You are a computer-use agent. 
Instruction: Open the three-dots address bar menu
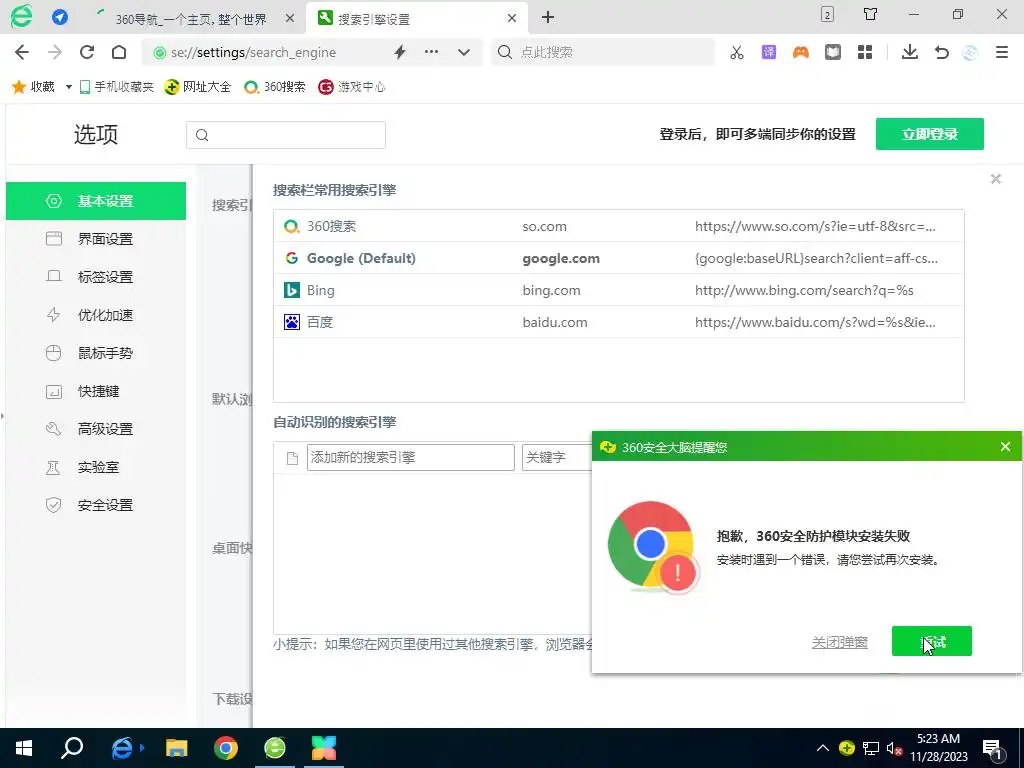coord(431,52)
